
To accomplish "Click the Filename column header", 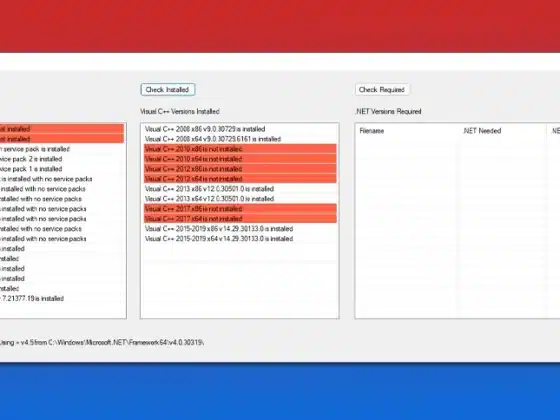I will click(x=372, y=131).
